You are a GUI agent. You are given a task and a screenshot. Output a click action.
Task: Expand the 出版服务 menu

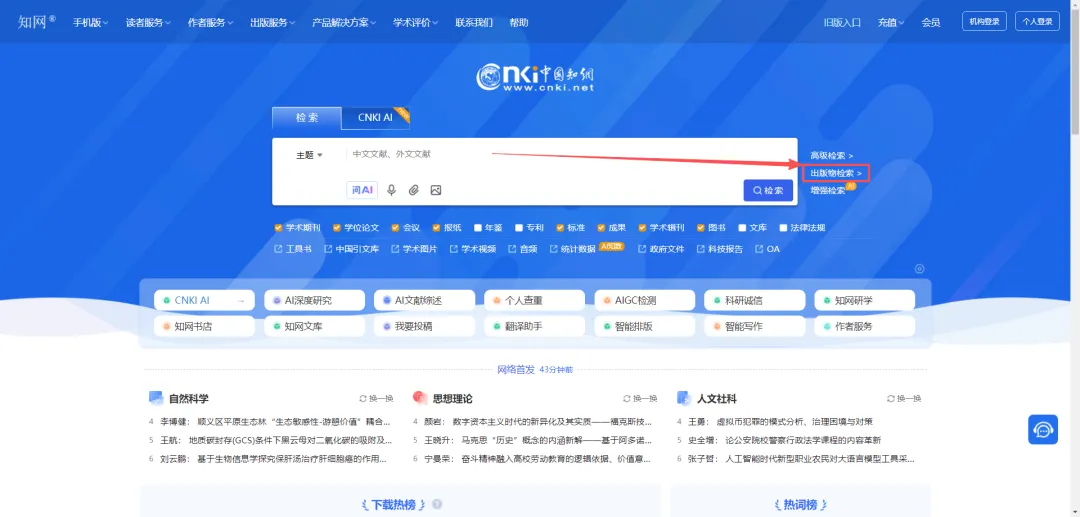[272, 22]
